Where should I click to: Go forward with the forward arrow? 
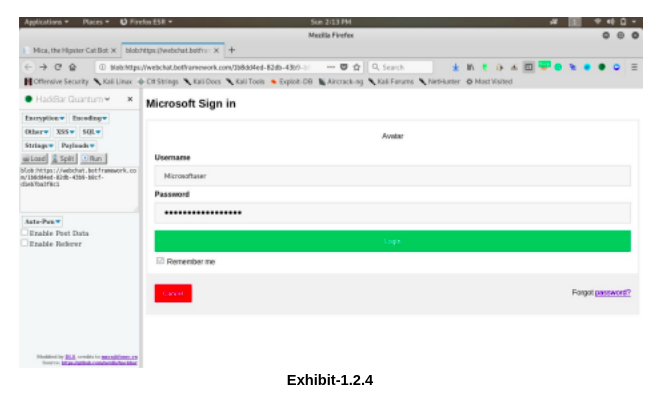point(43,67)
